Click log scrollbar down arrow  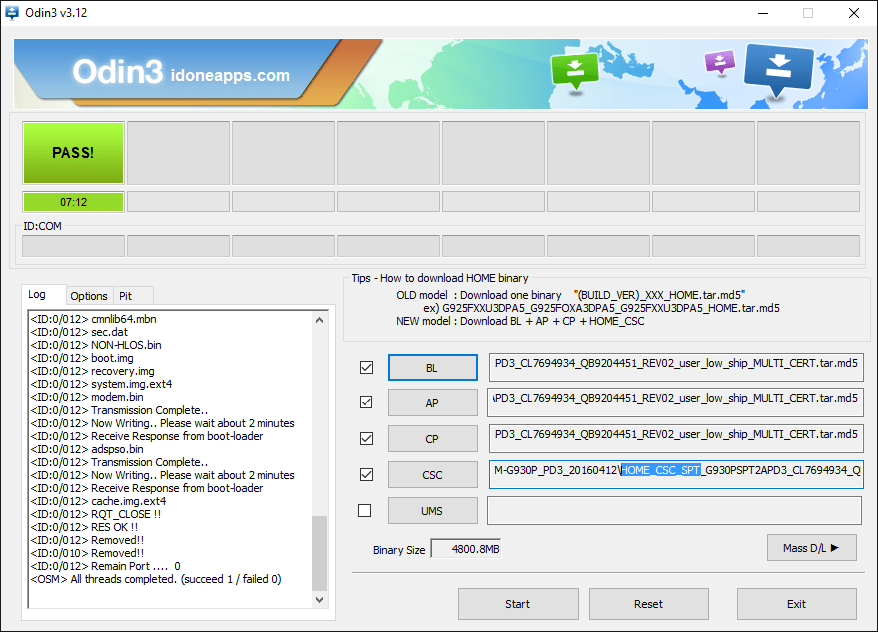(319, 600)
